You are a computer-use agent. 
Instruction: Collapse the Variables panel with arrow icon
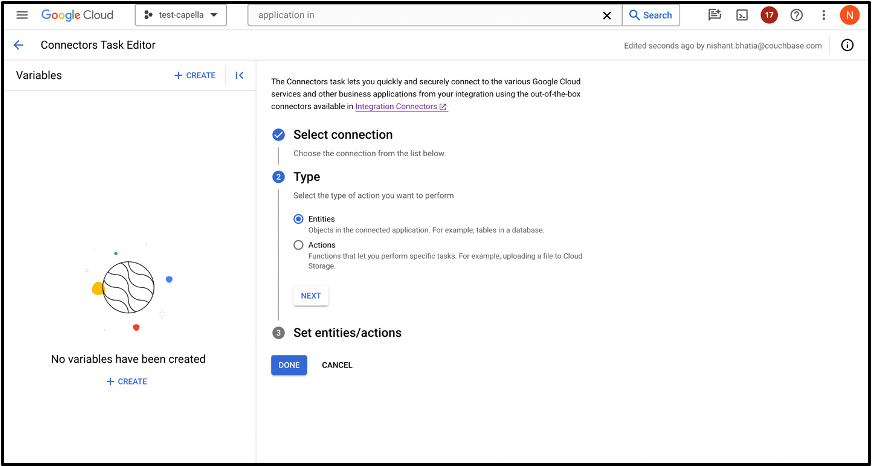tap(239, 76)
